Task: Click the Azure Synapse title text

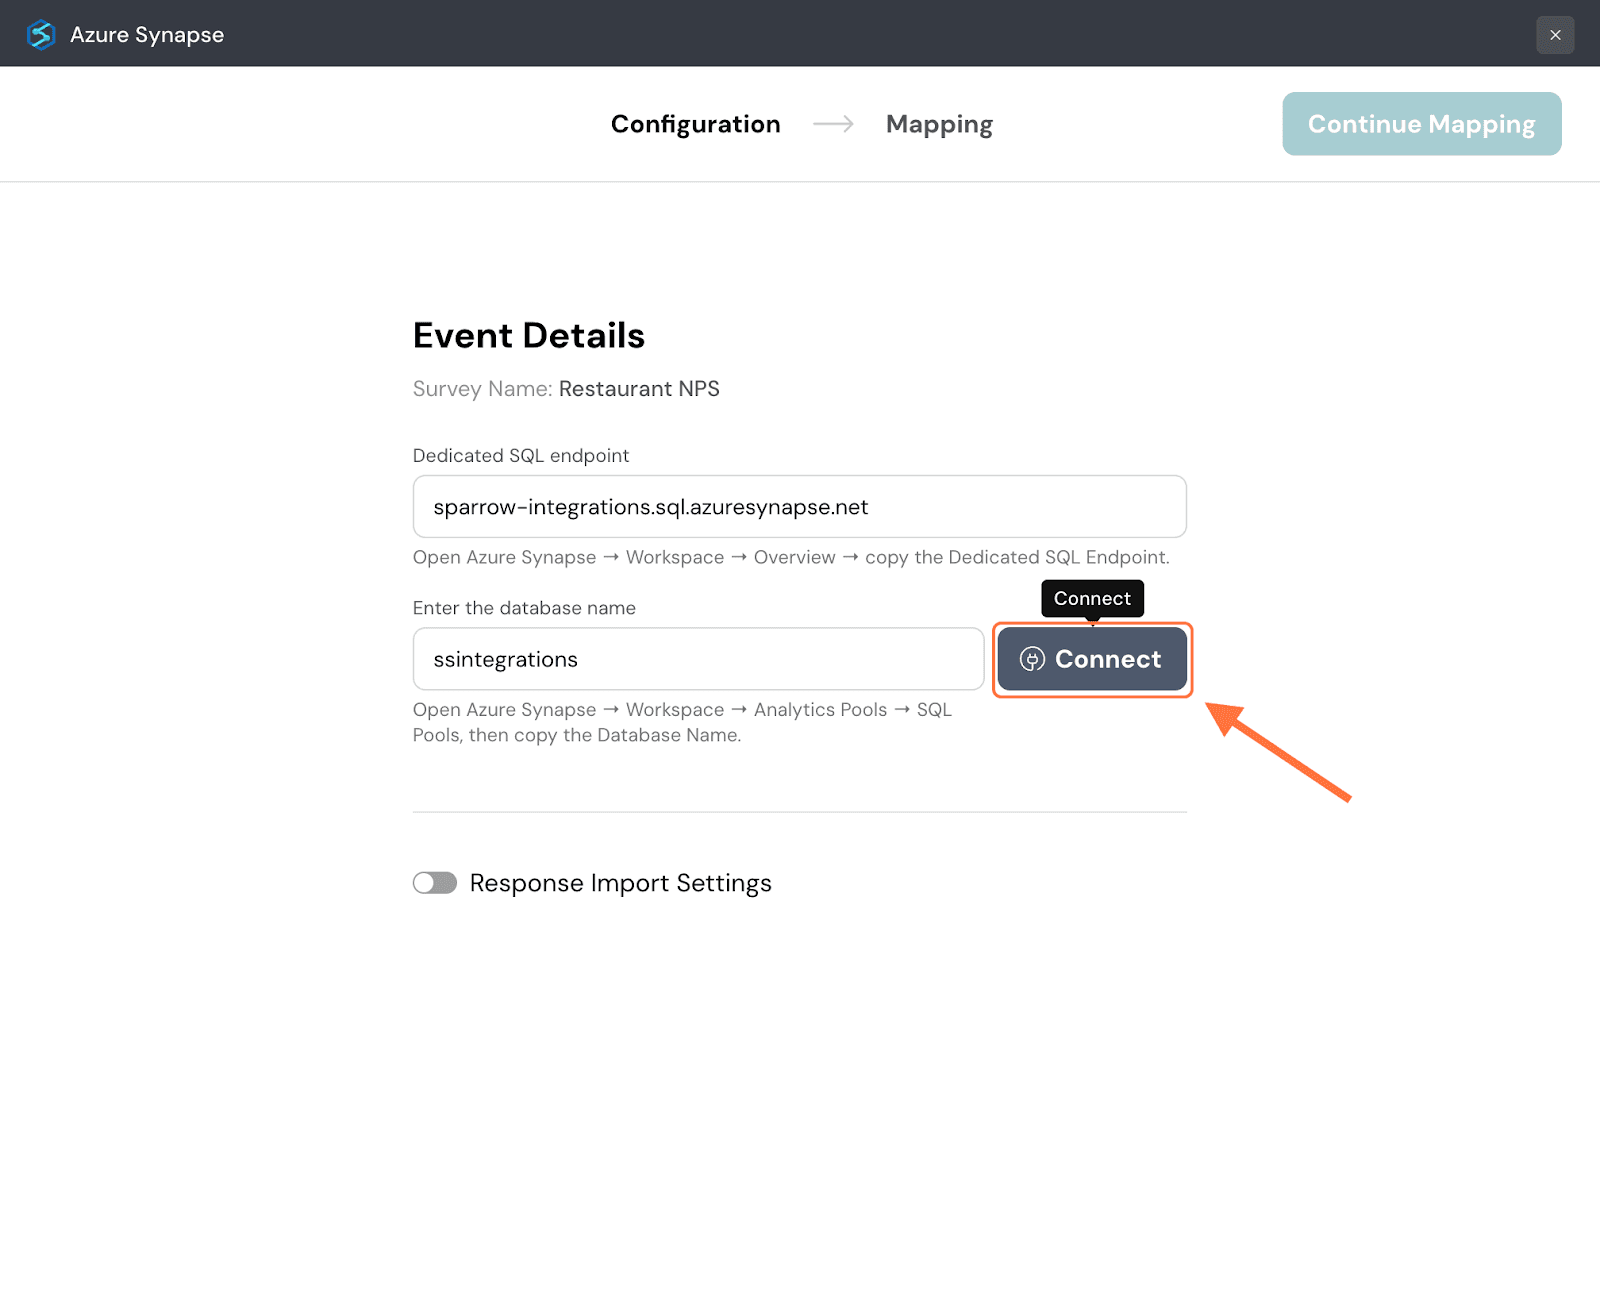Action: (147, 35)
